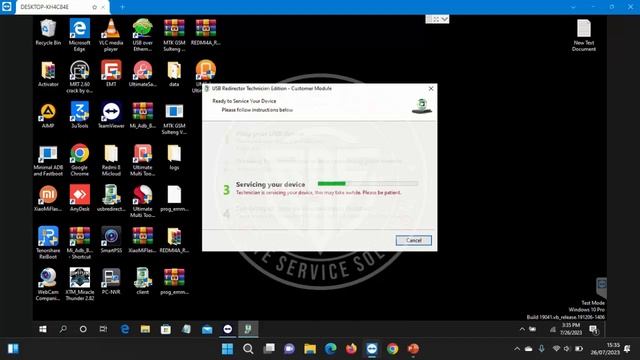Launch Microsoft Edge from the remote desktop
Screen dimensions: 640x360
pyautogui.click(x=79, y=35)
